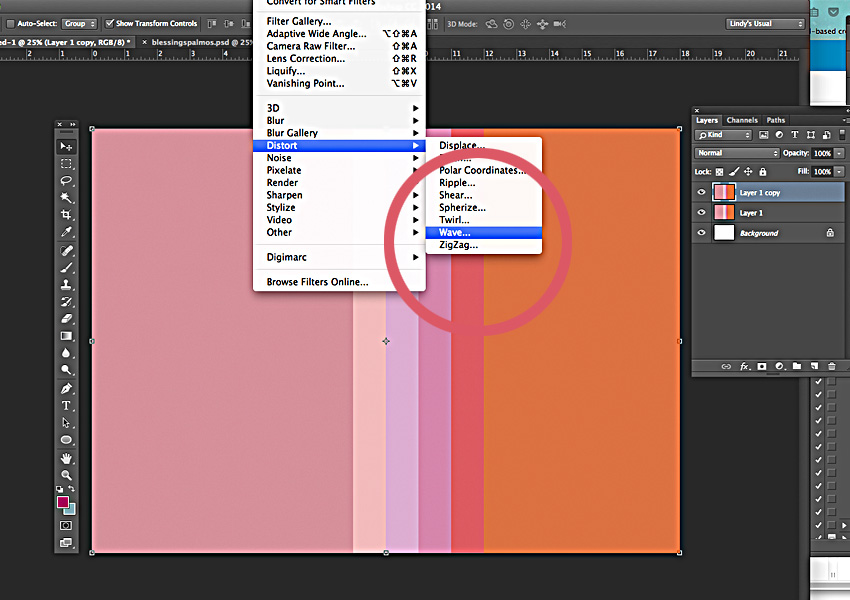
Task: Click Browse Filters Online menu entry
Action: 317,282
